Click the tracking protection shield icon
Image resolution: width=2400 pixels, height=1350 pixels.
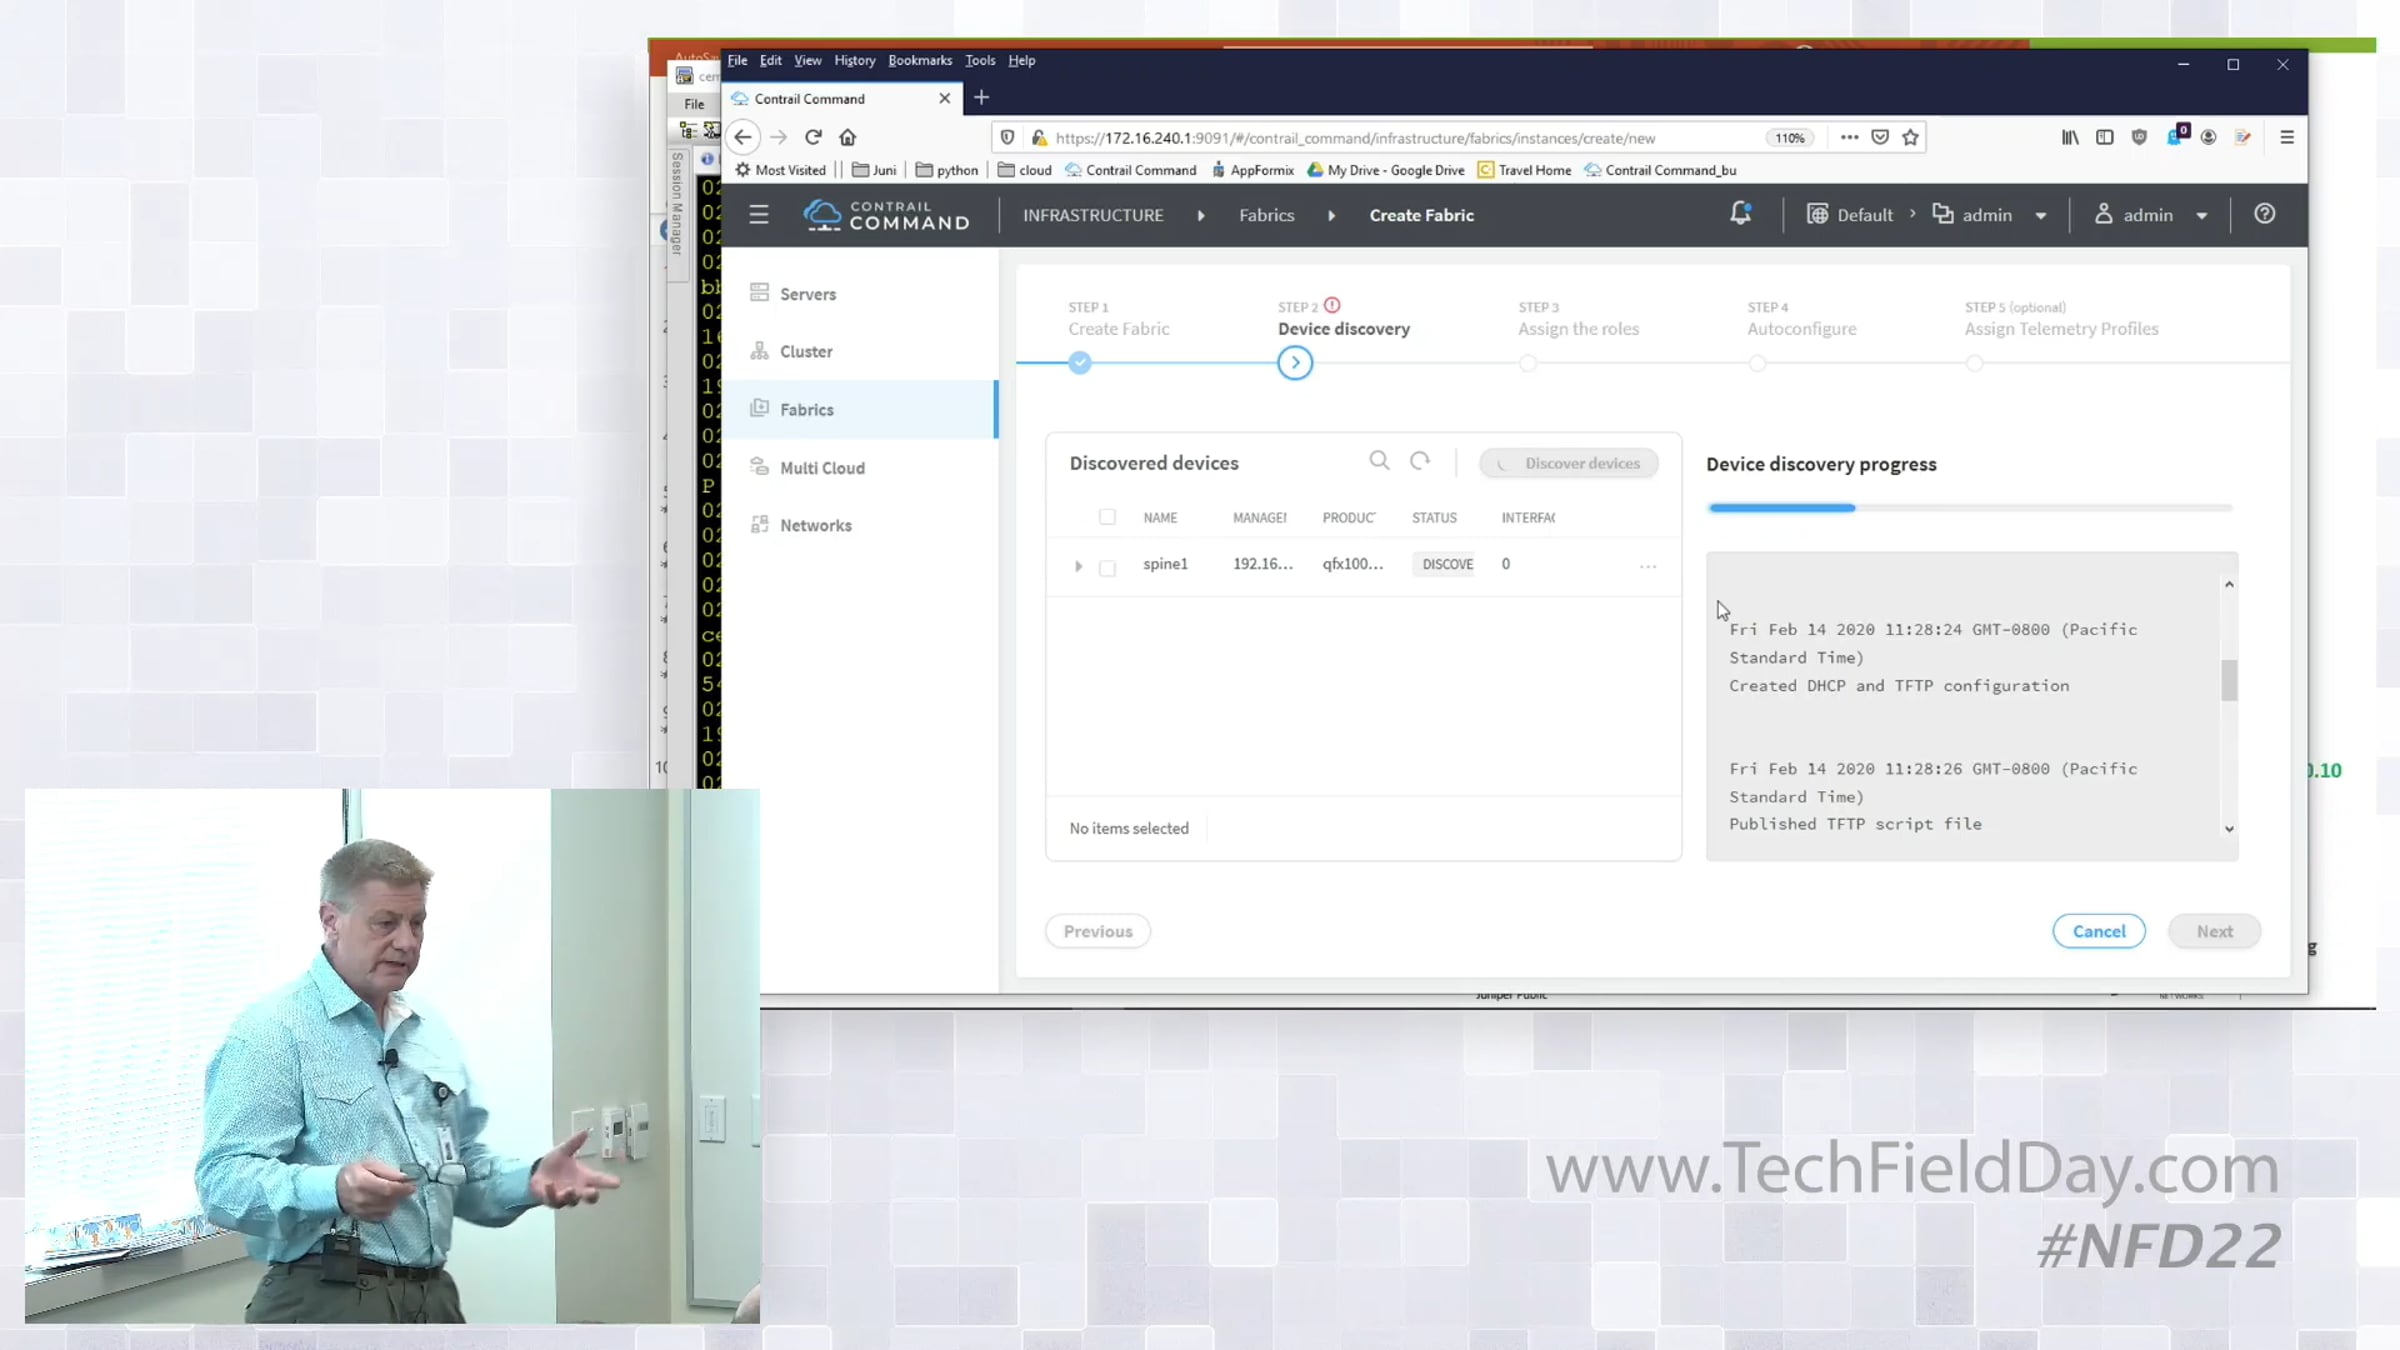[1007, 138]
